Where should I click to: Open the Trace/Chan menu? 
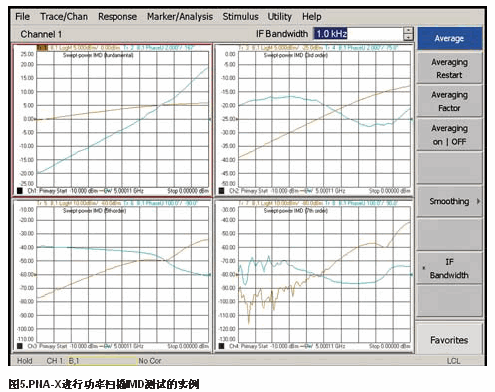tap(64, 17)
